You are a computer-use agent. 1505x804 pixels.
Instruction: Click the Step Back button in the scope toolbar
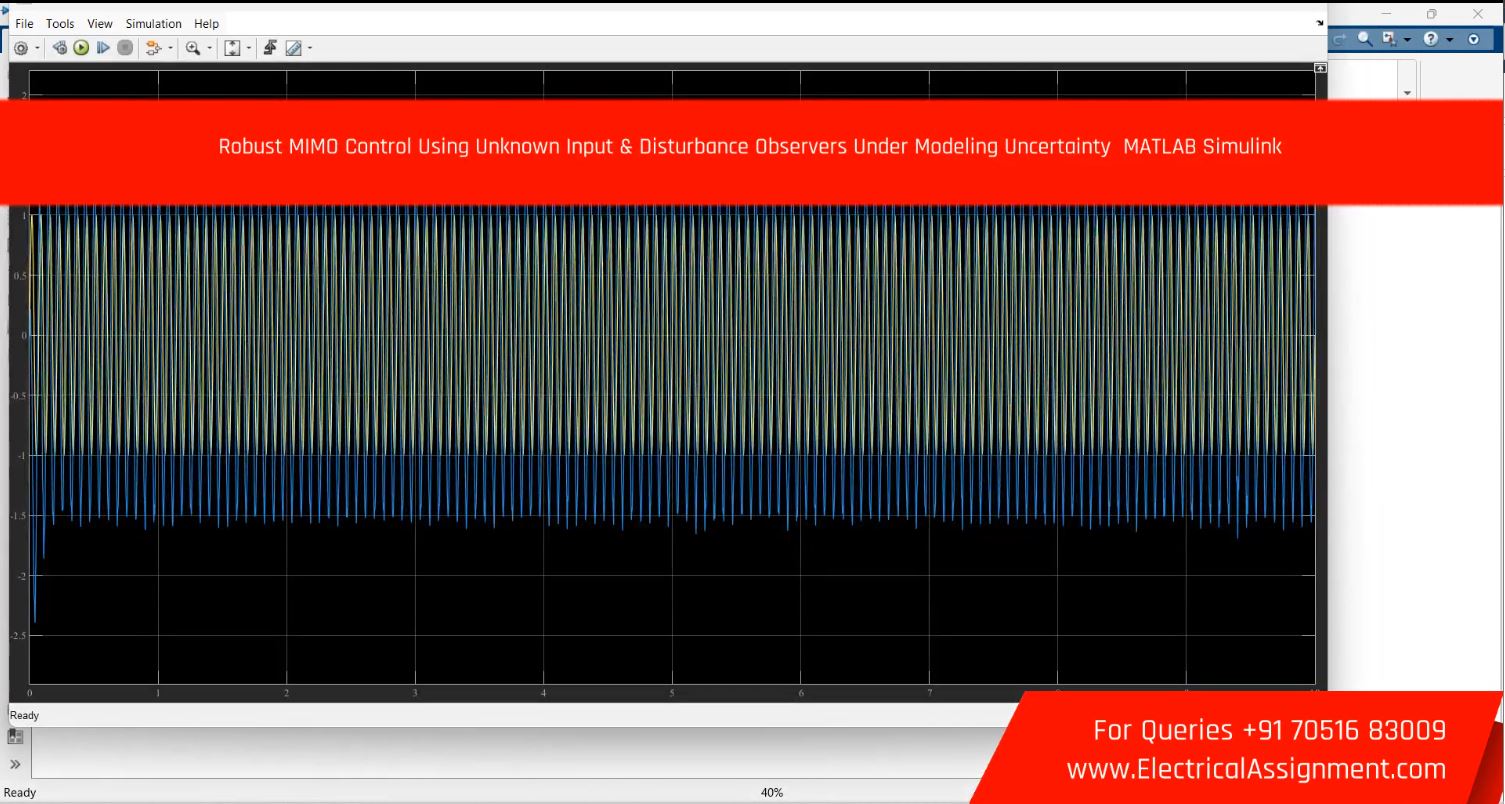[x=60, y=48]
